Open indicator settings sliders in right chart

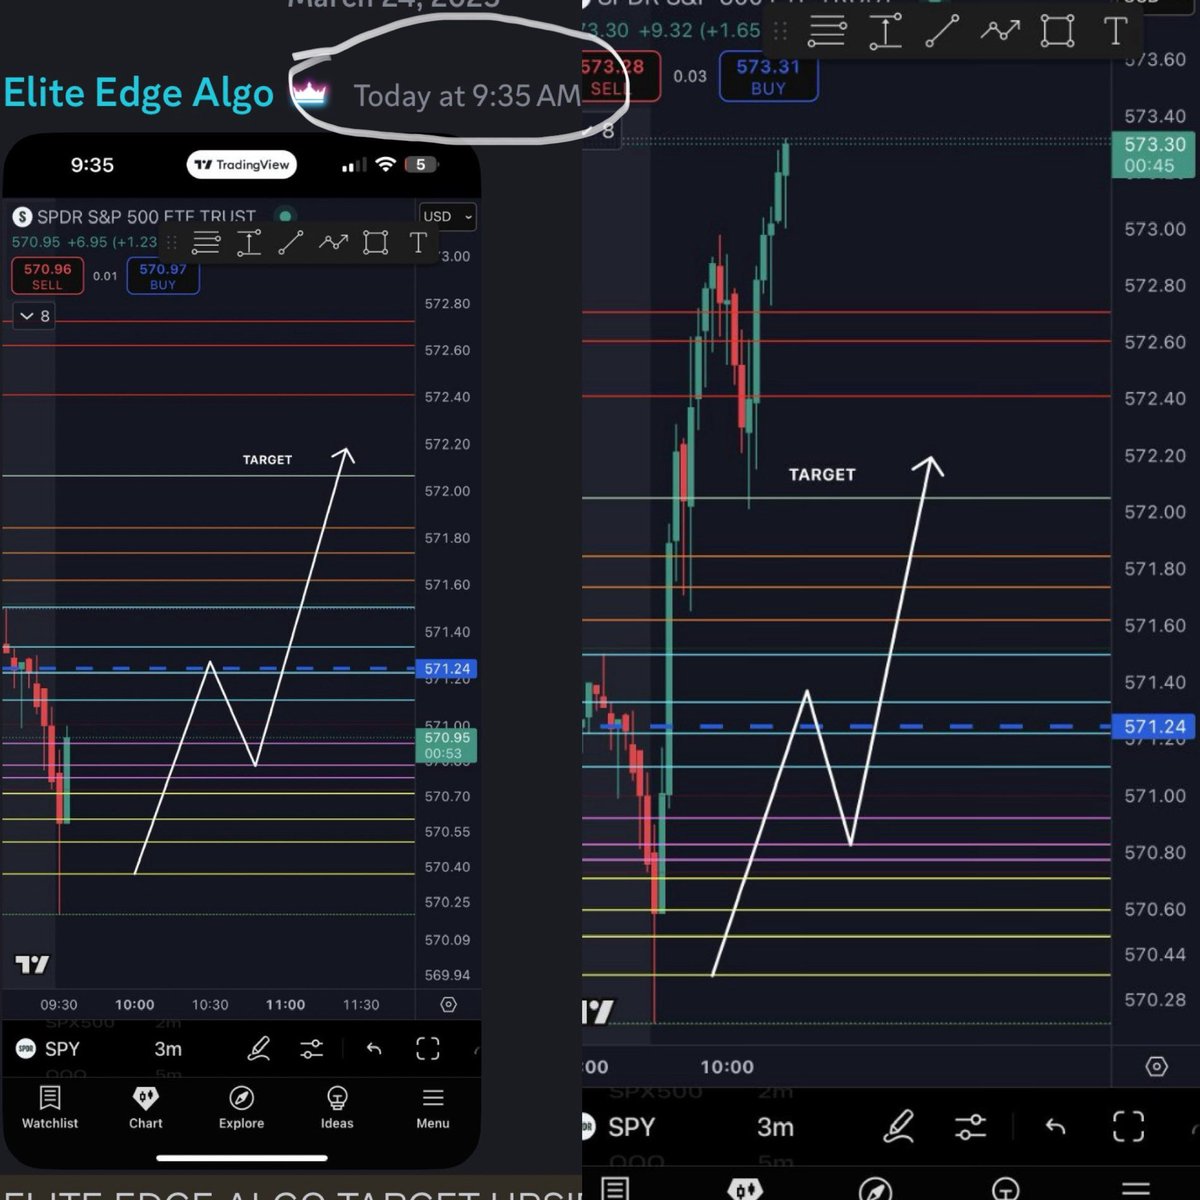click(971, 1127)
